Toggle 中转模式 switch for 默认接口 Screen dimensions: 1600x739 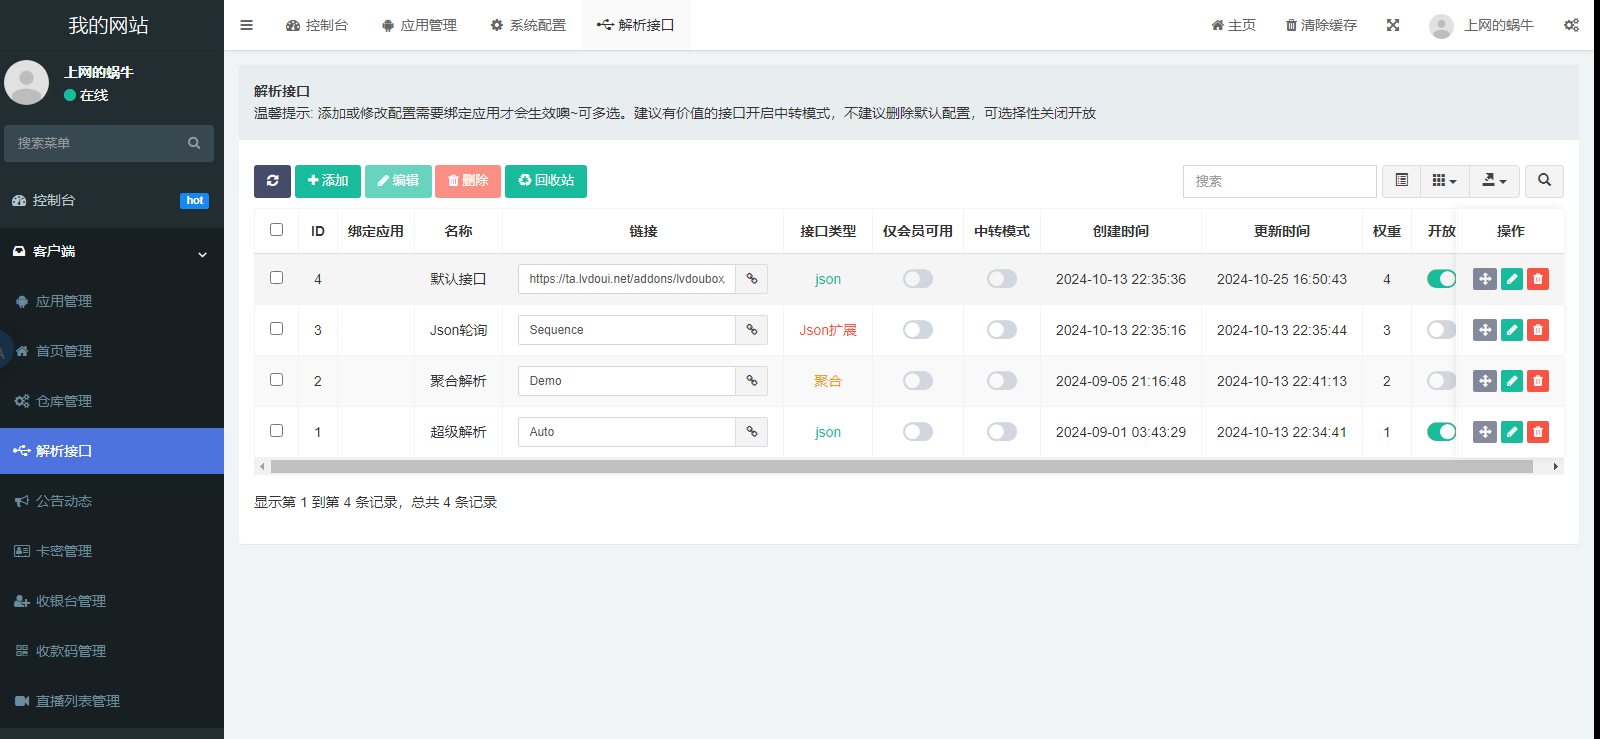click(x=1002, y=279)
